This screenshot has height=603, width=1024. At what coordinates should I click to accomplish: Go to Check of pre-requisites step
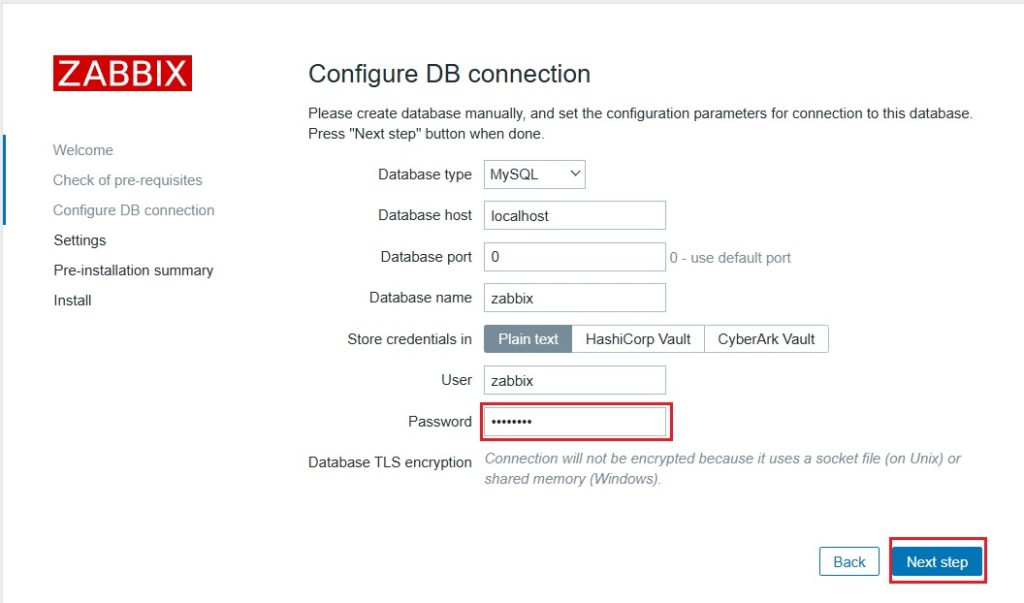pyautogui.click(x=127, y=180)
